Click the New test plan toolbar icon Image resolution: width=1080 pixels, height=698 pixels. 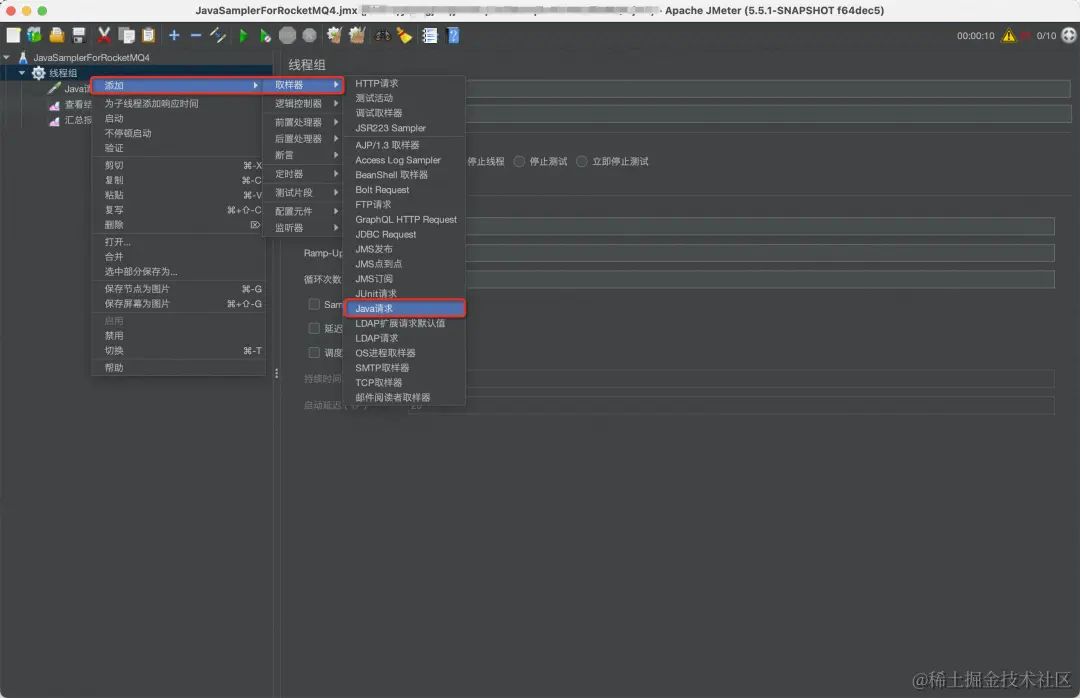coord(13,35)
